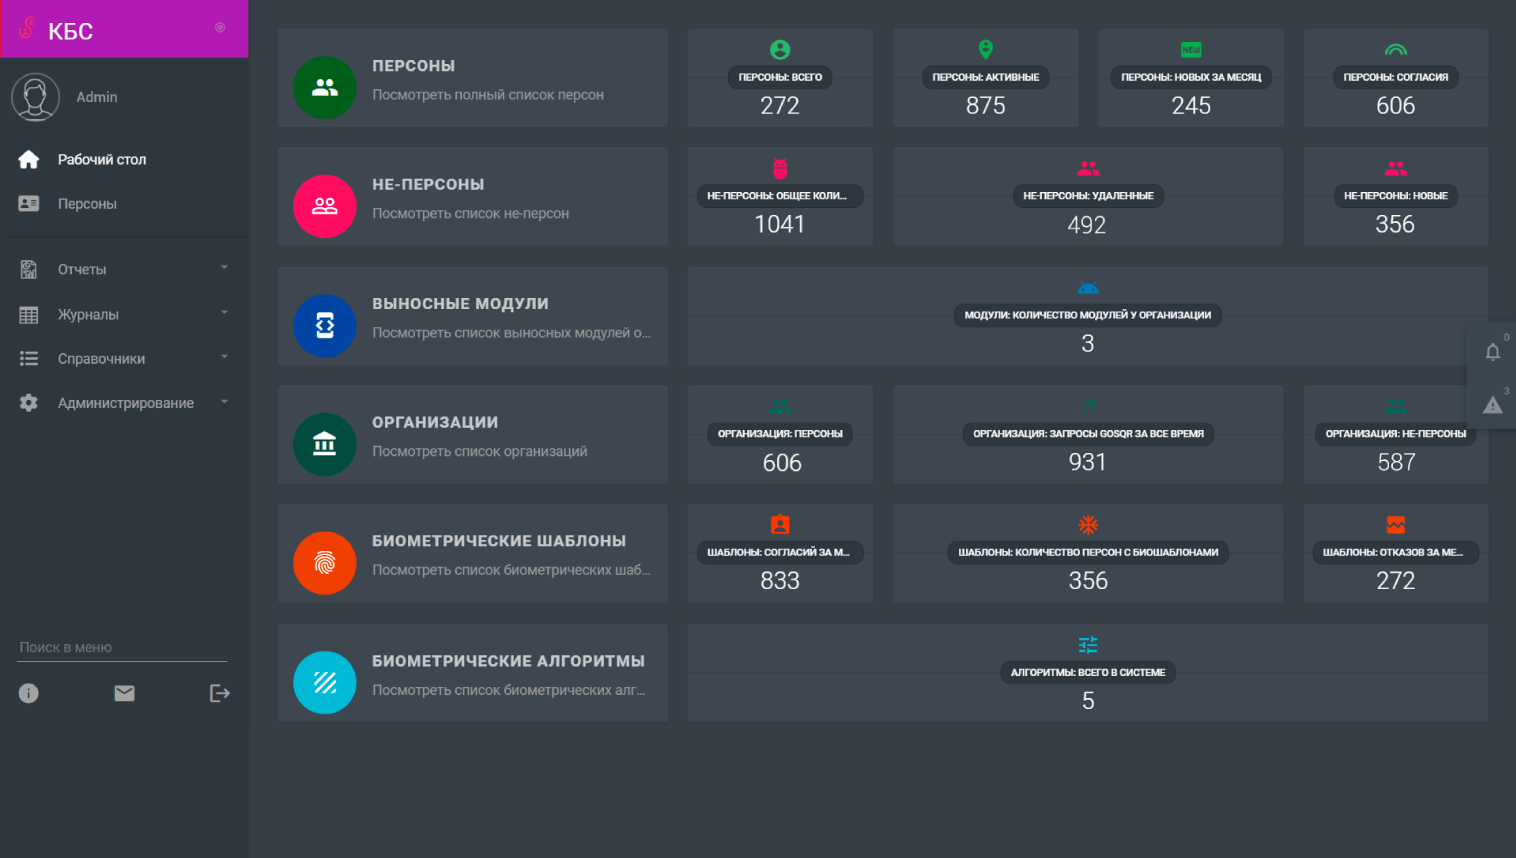Expand the Администрирование menu section
The image size is (1516, 858).
[x=124, y=403]
